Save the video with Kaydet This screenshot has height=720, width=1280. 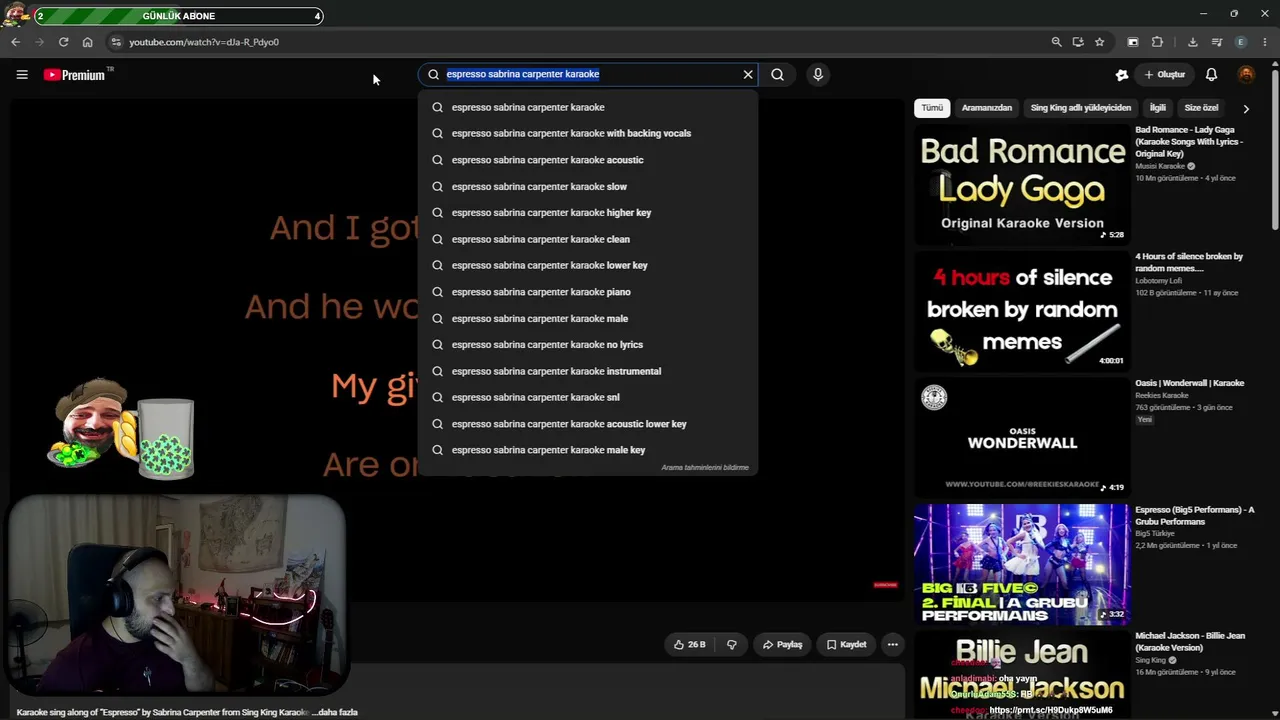point(846,645)
